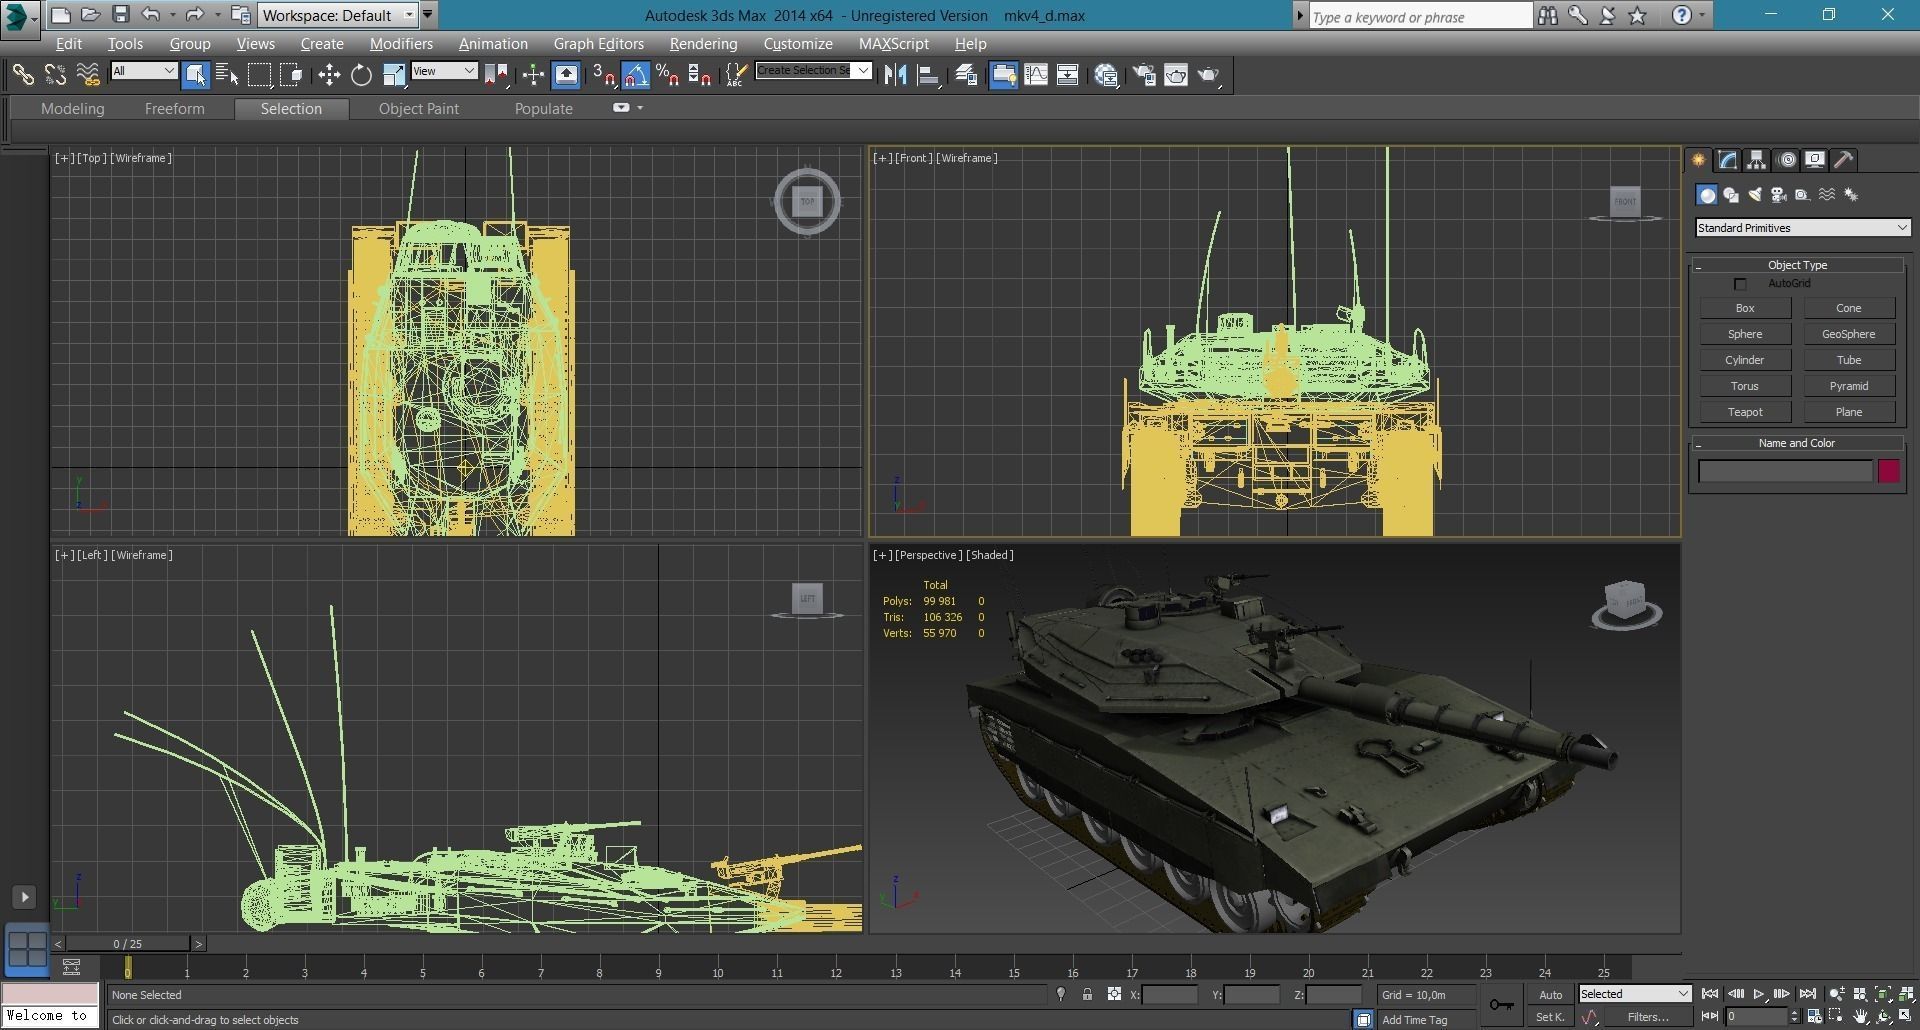Switch to the Object Paint ribbon tab
This screenshot has width=1920, height=1030.
(x=419, y=109)
